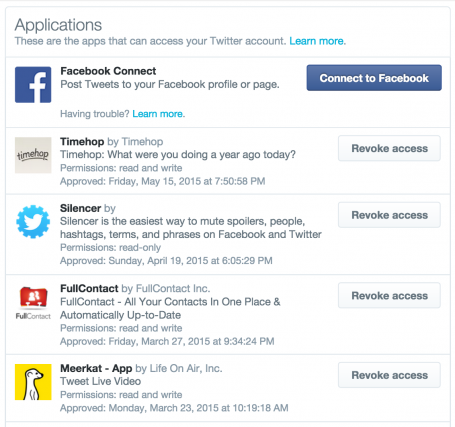Click FullContact Inc. developer name
The image size is (455, 427).
click(x=173, y=288)
